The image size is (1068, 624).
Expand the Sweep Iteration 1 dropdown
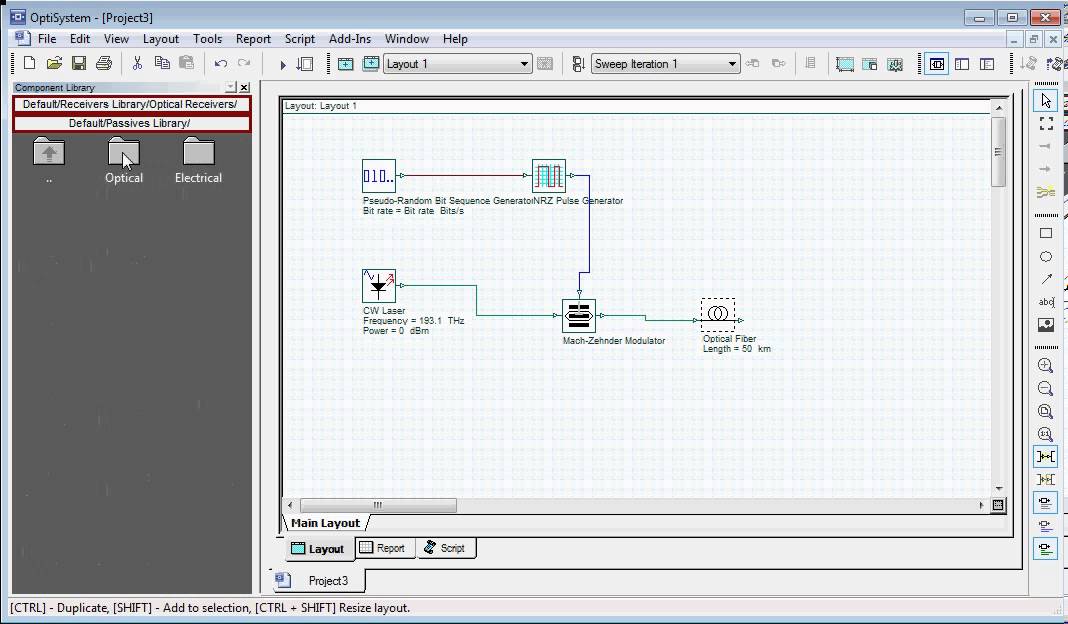[732, 64]
